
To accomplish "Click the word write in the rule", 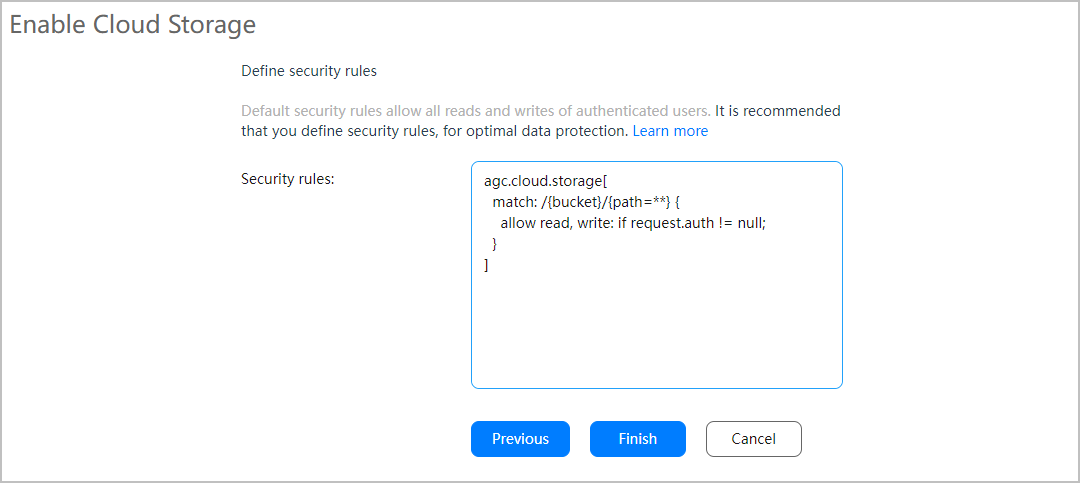I will (x=597, y=223).
